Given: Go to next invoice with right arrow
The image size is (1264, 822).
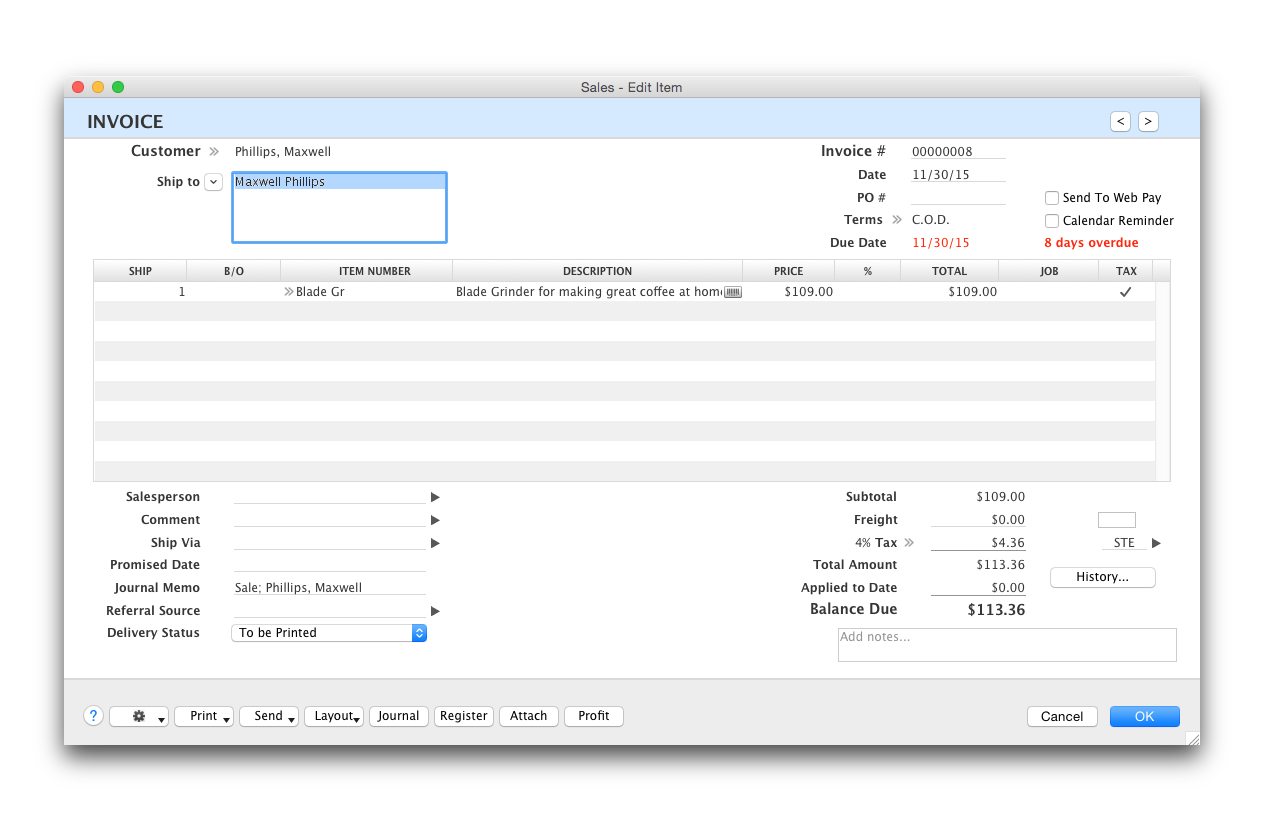Looking at the screenshot, I should 1149,121.
